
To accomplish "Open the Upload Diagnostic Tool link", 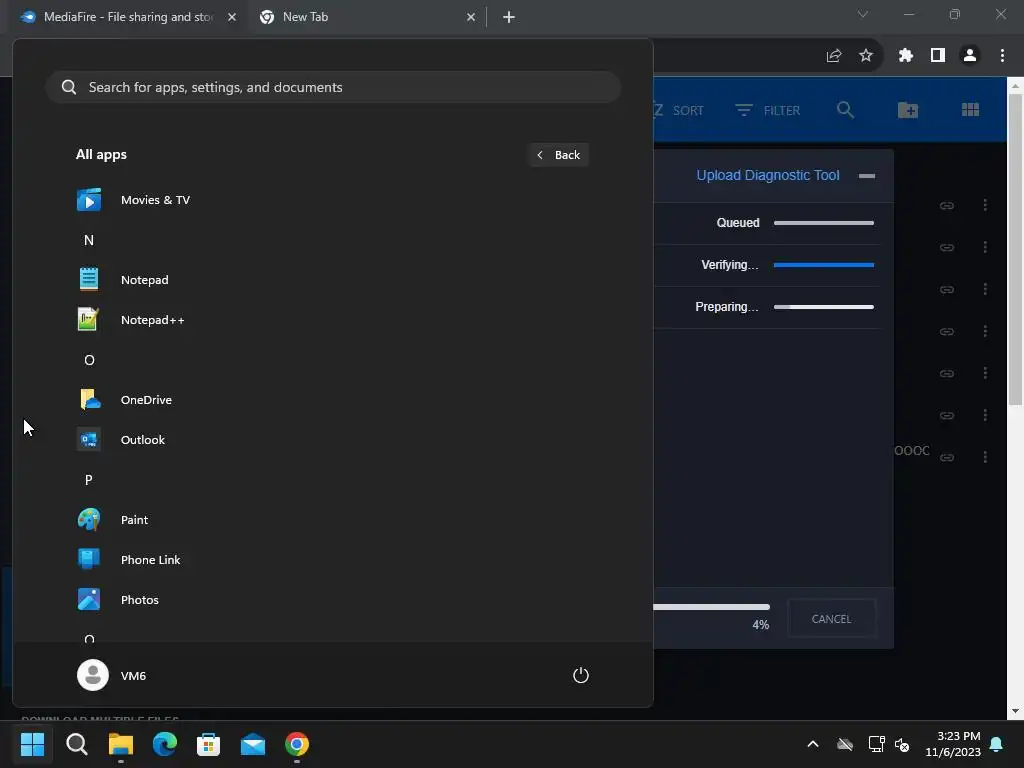I will coord(767,175).
